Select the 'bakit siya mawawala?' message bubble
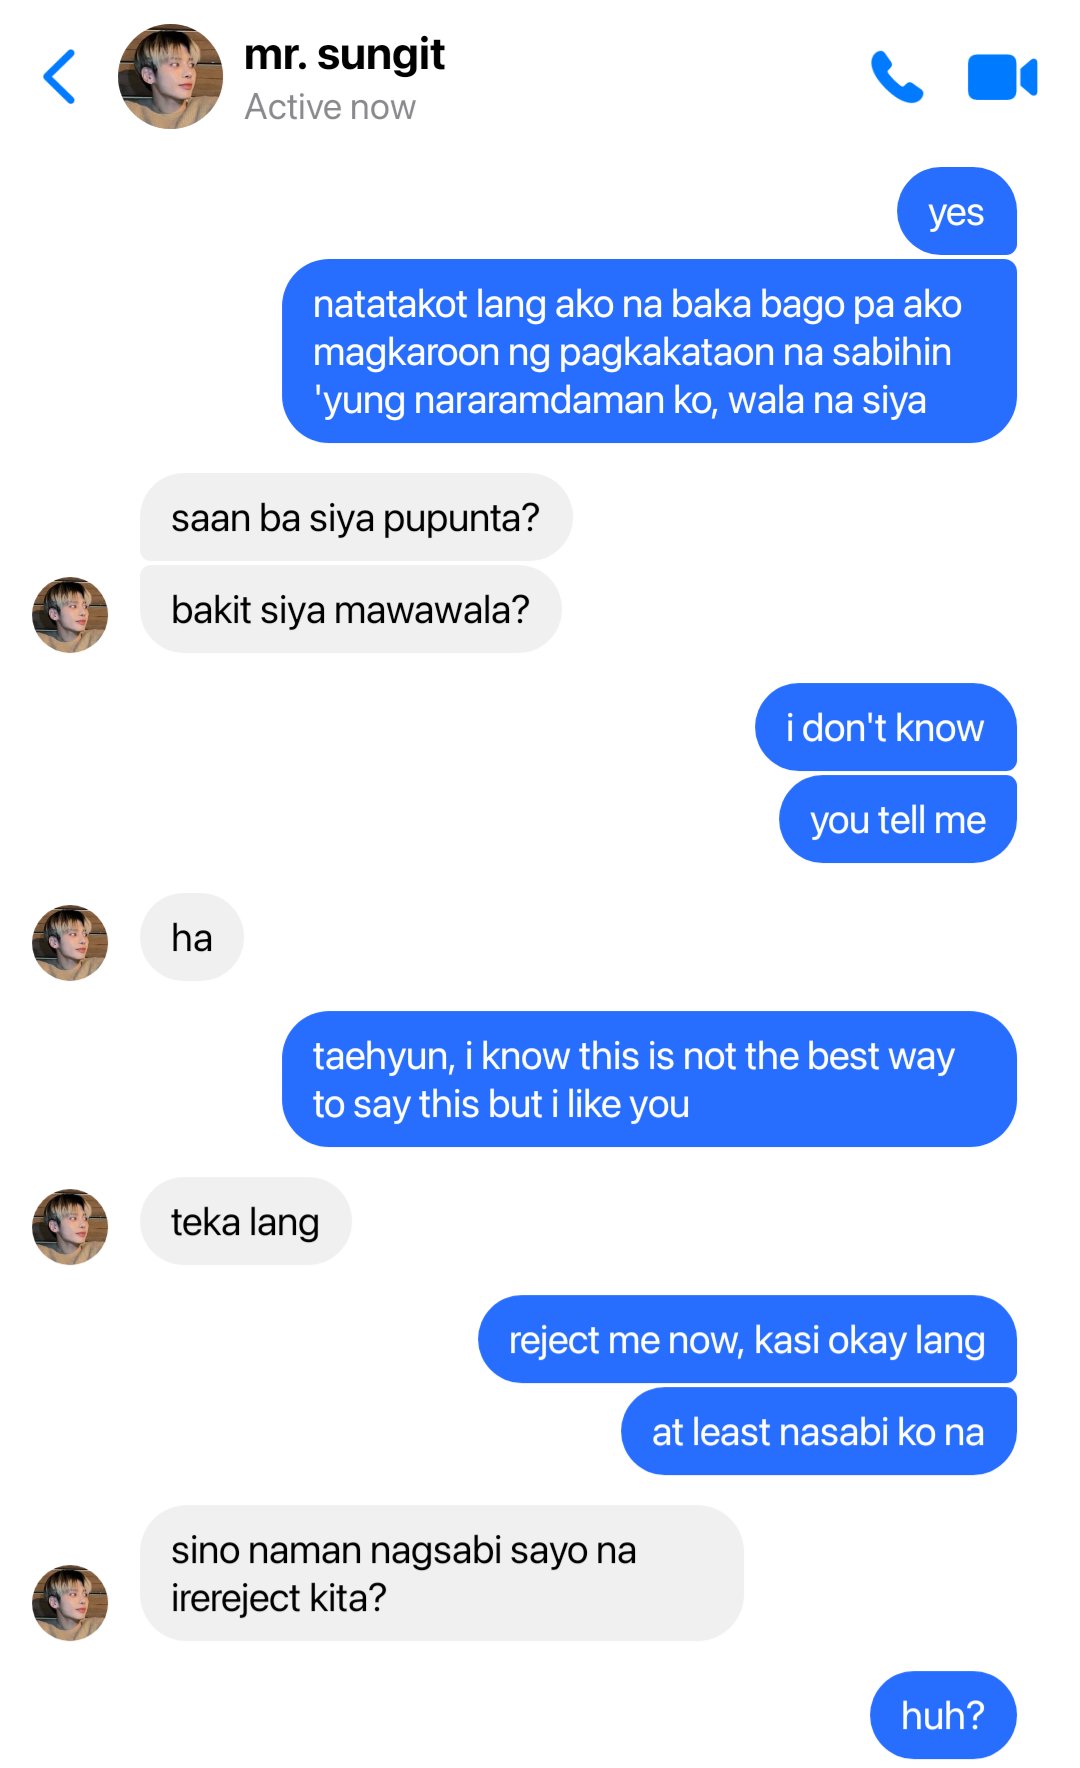 coord(351,609)
